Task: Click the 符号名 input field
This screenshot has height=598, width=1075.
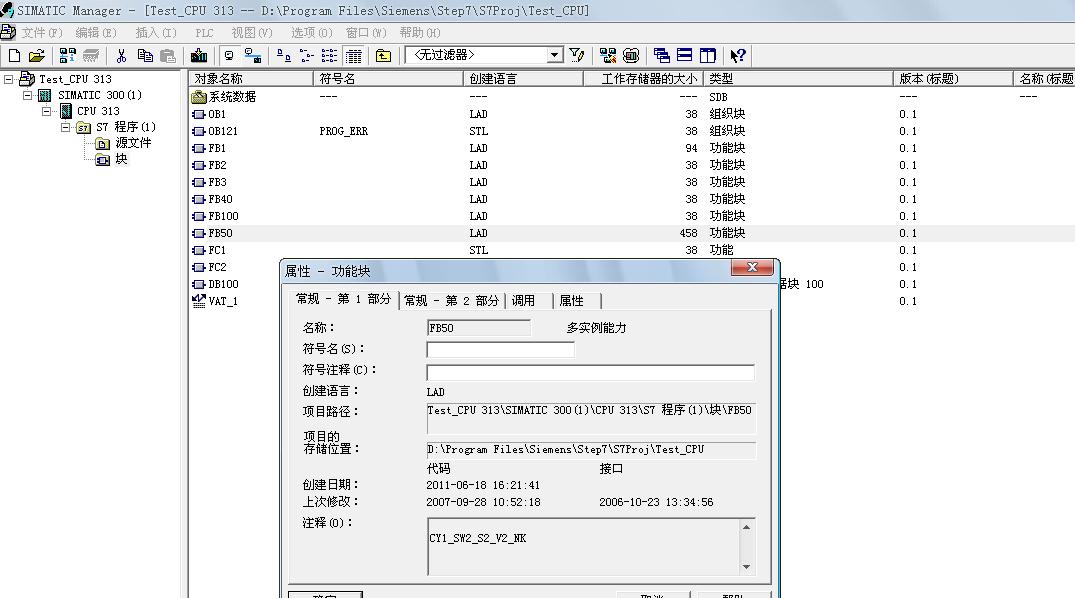Action: pyautogui.click(x=500, y=350)
